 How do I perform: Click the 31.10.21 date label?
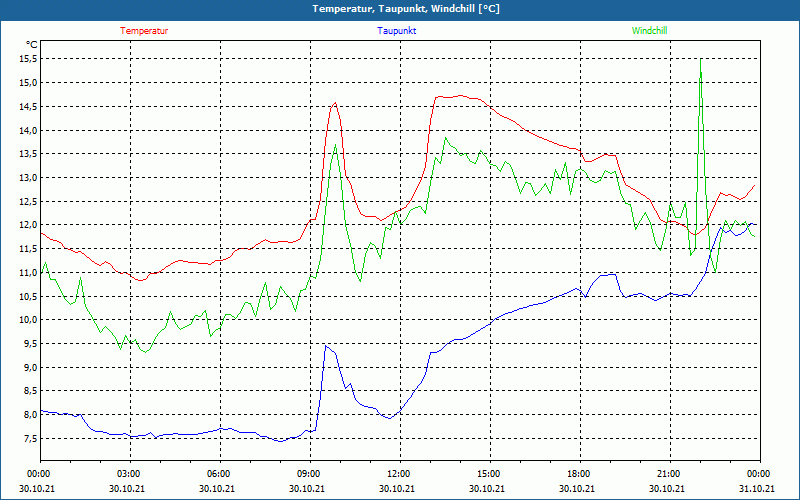point(758,488)
